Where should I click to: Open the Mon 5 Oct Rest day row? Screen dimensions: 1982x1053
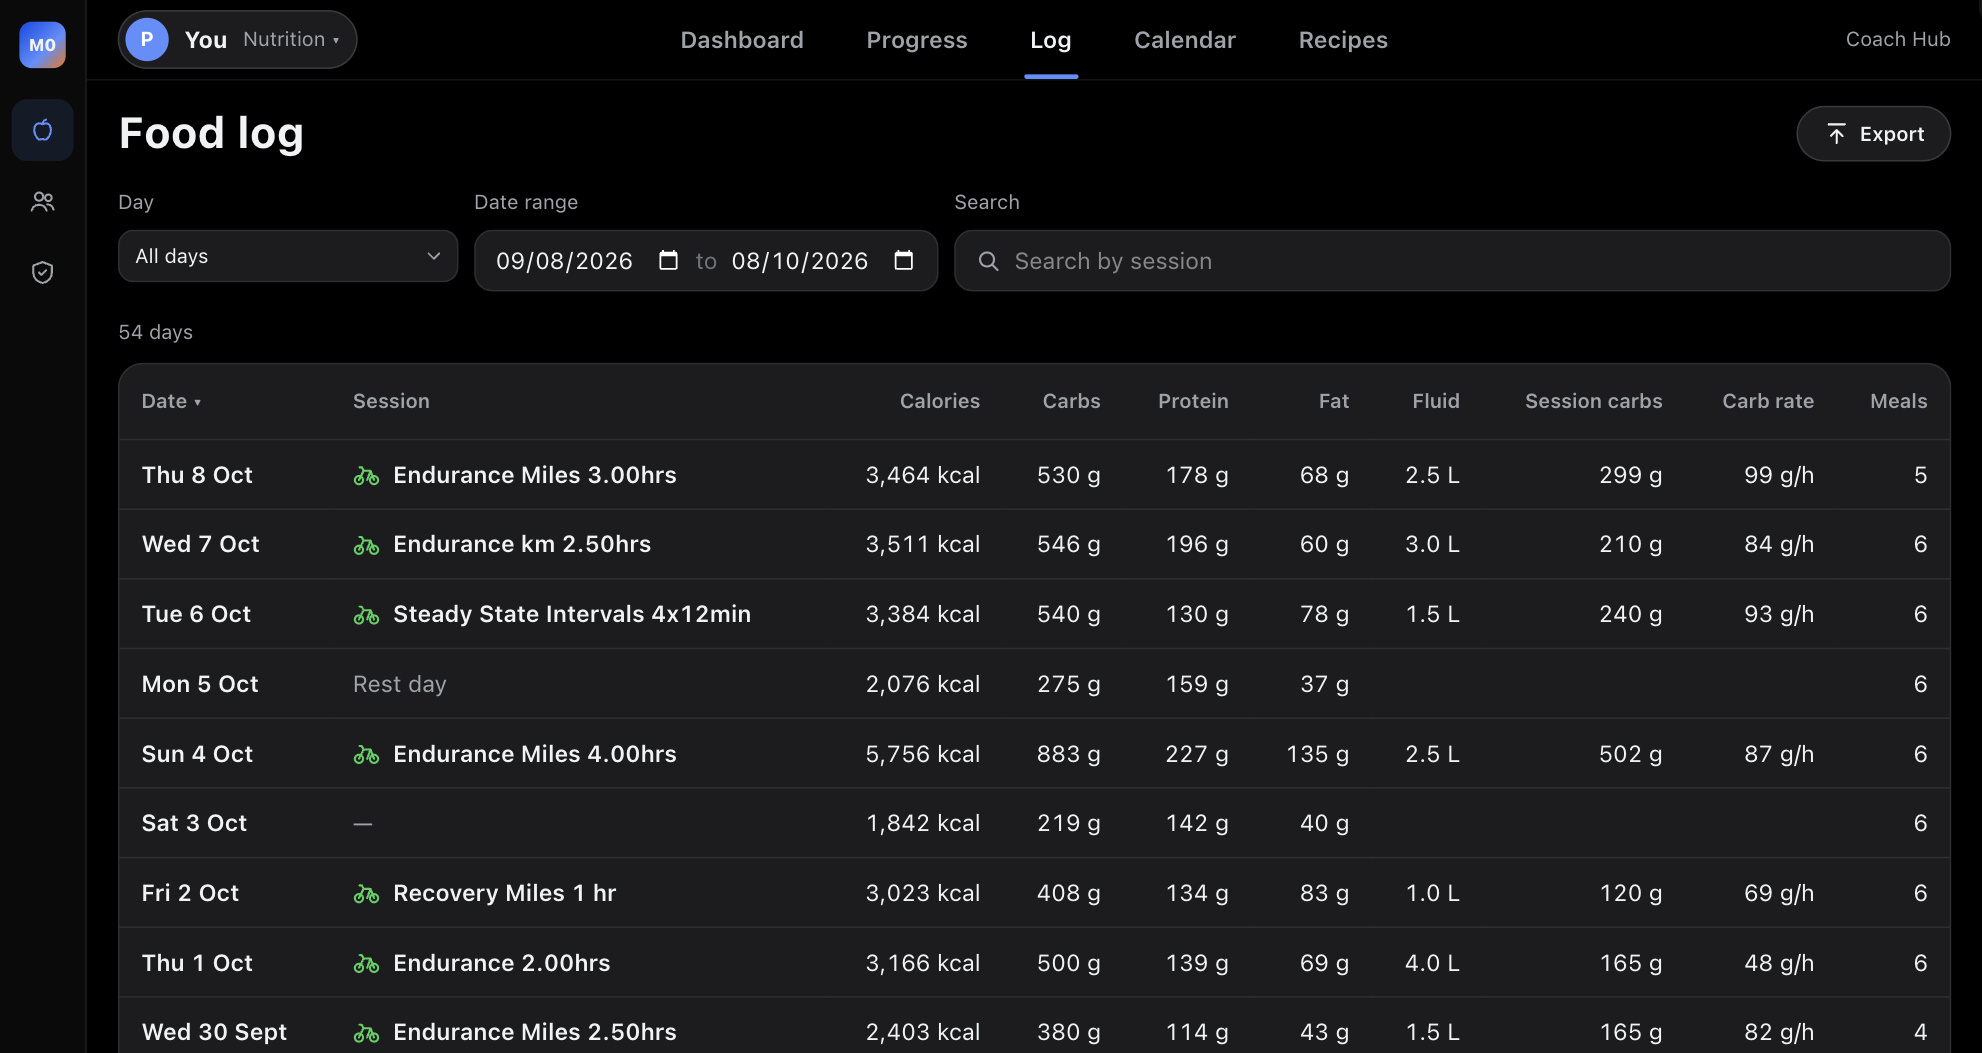pos(1034,684)
